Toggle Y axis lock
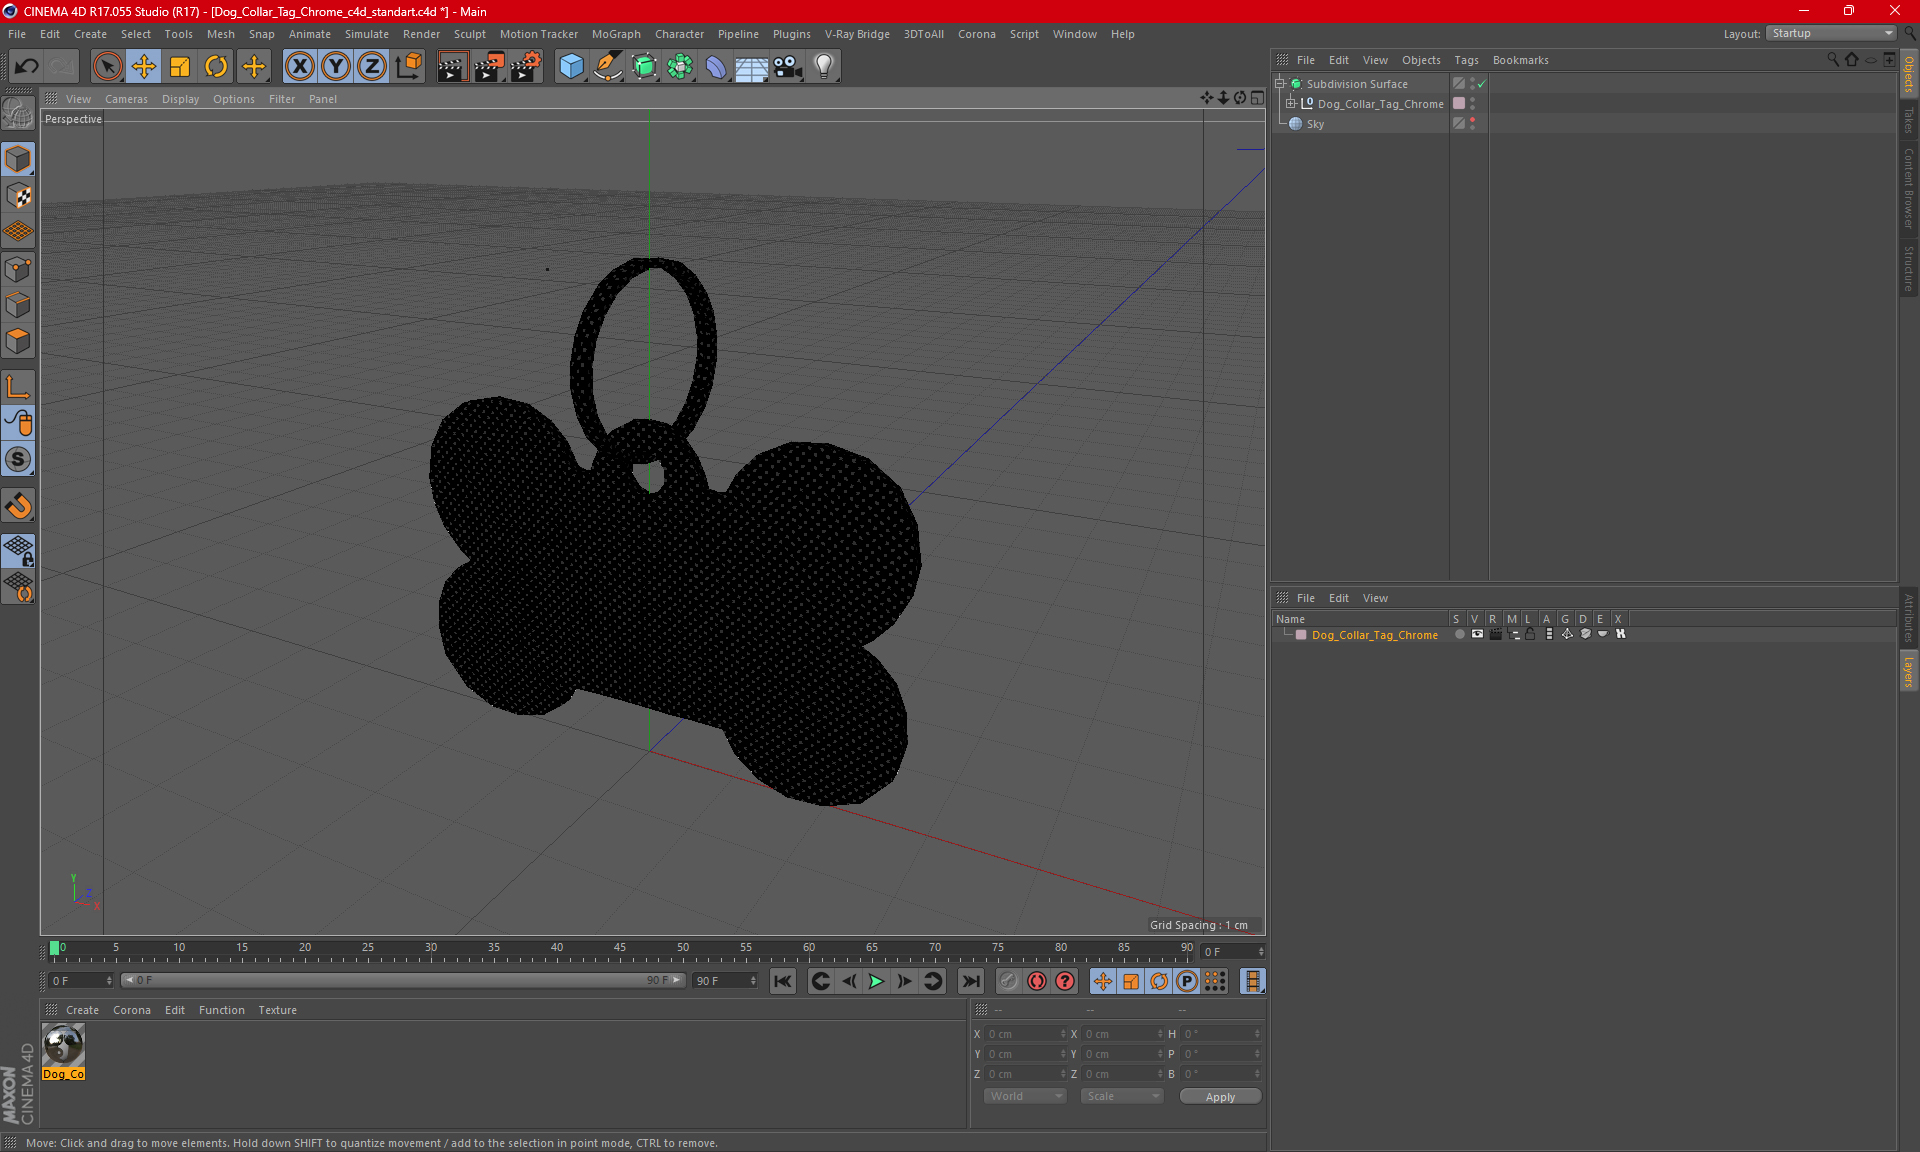This screenshot has width=1920, height=1152. coord(336,67)
